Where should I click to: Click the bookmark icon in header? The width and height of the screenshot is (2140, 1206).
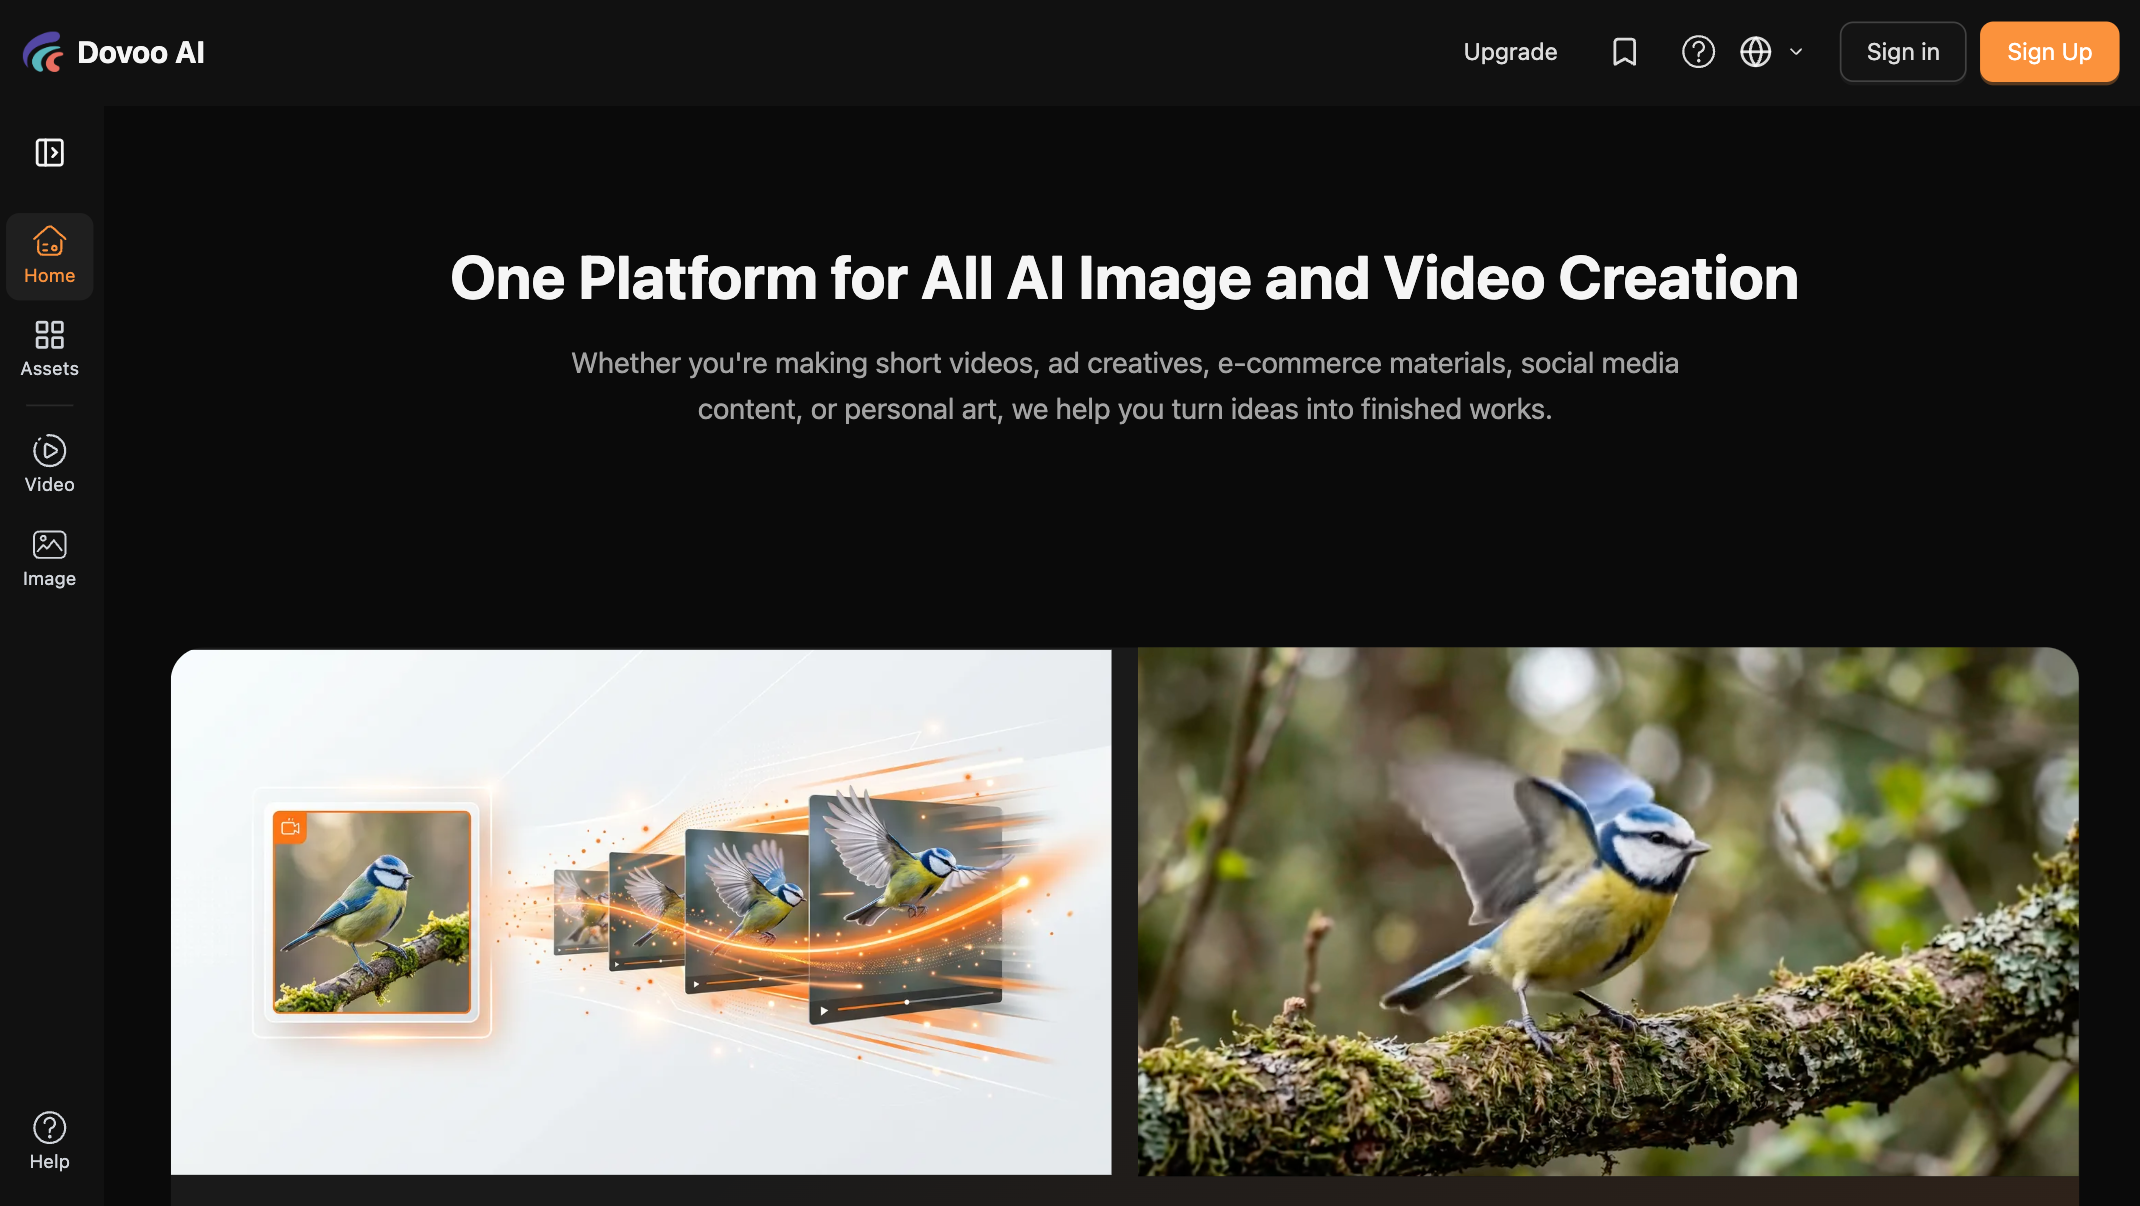[1624, 52]
